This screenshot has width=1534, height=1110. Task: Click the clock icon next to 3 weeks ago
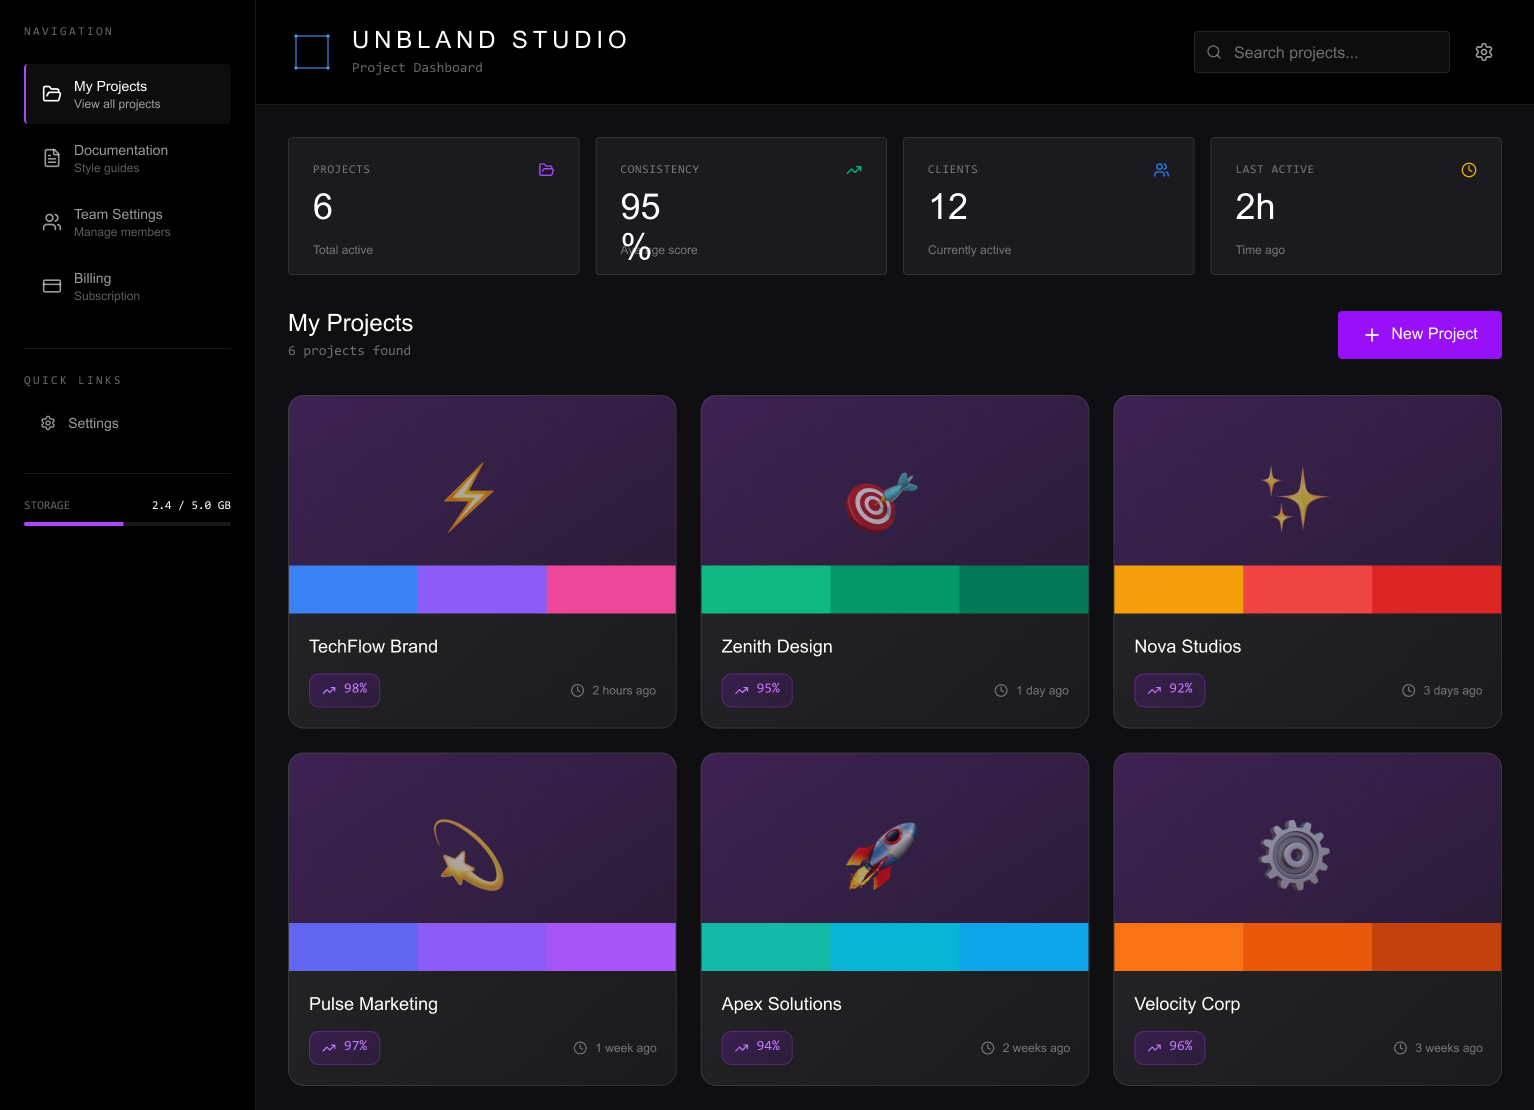(1400, 1048)
